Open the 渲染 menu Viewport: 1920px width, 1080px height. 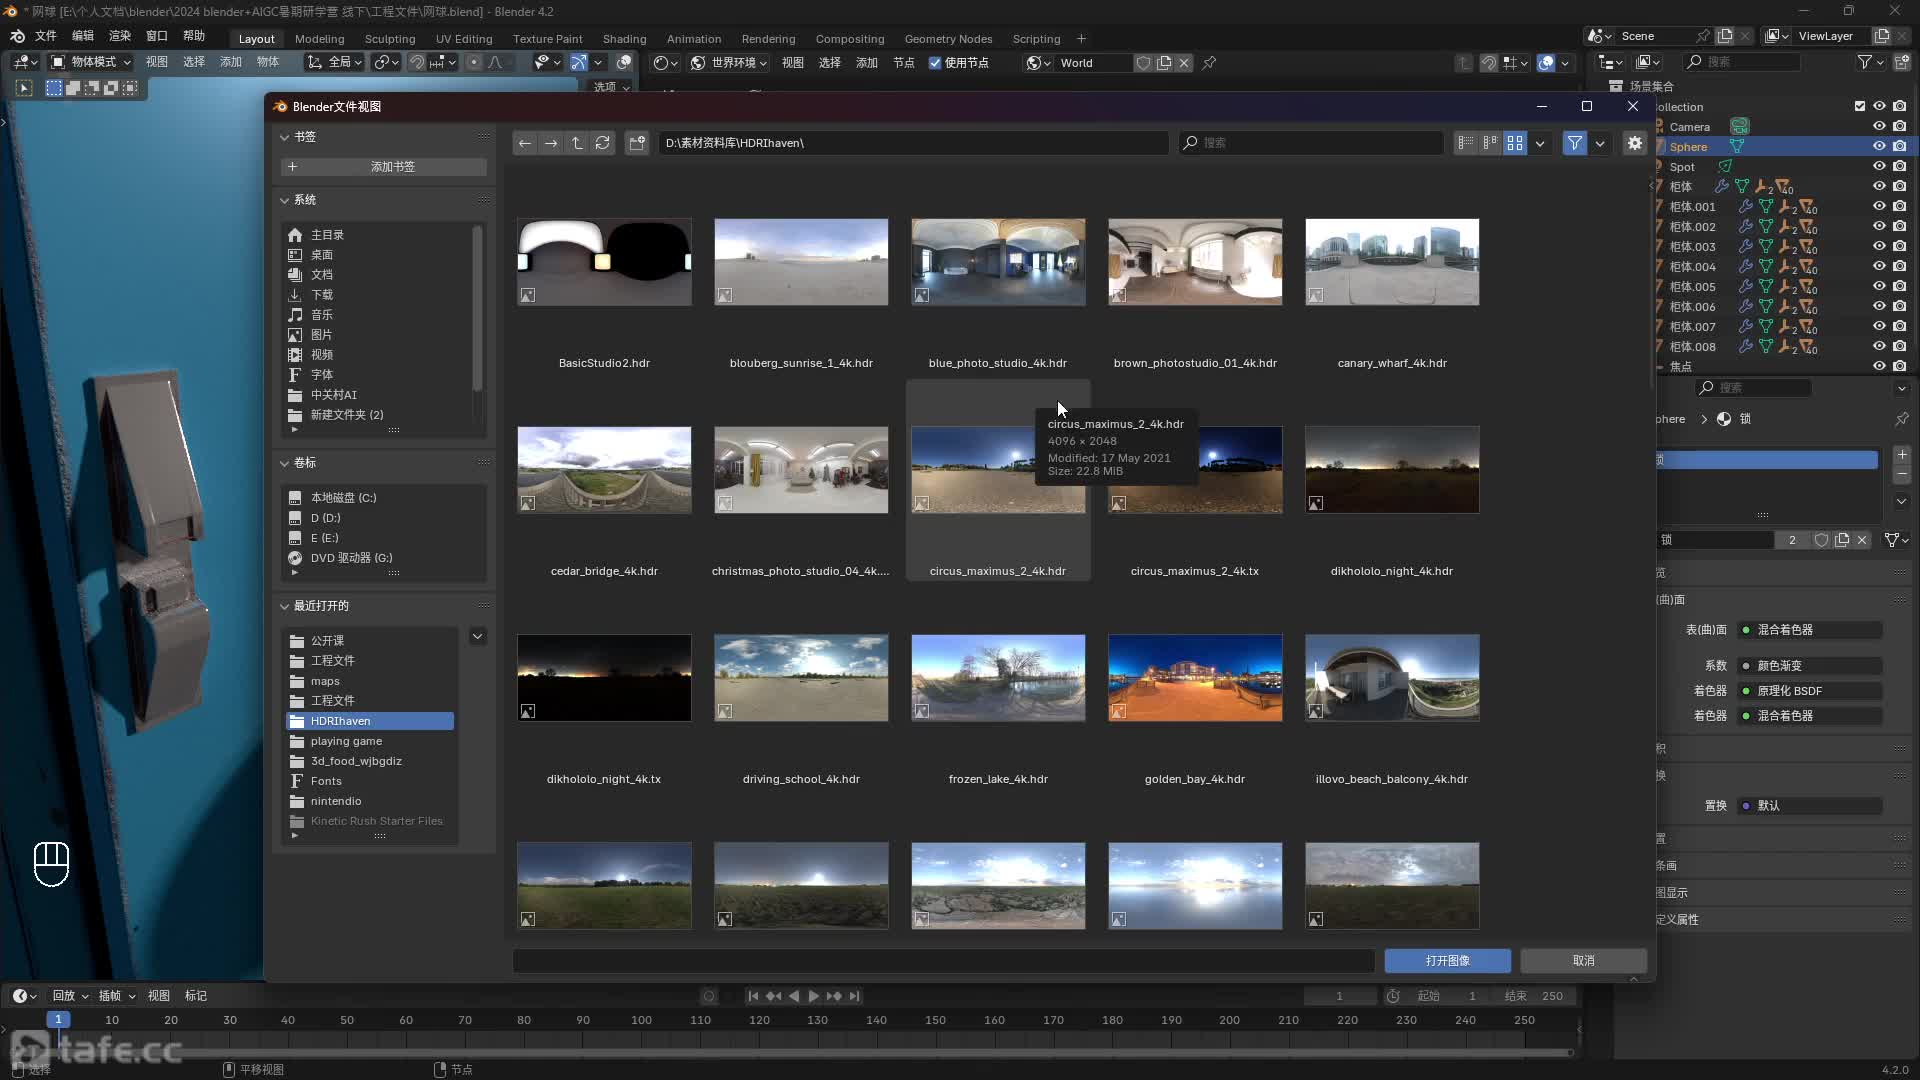pos(120,36)
